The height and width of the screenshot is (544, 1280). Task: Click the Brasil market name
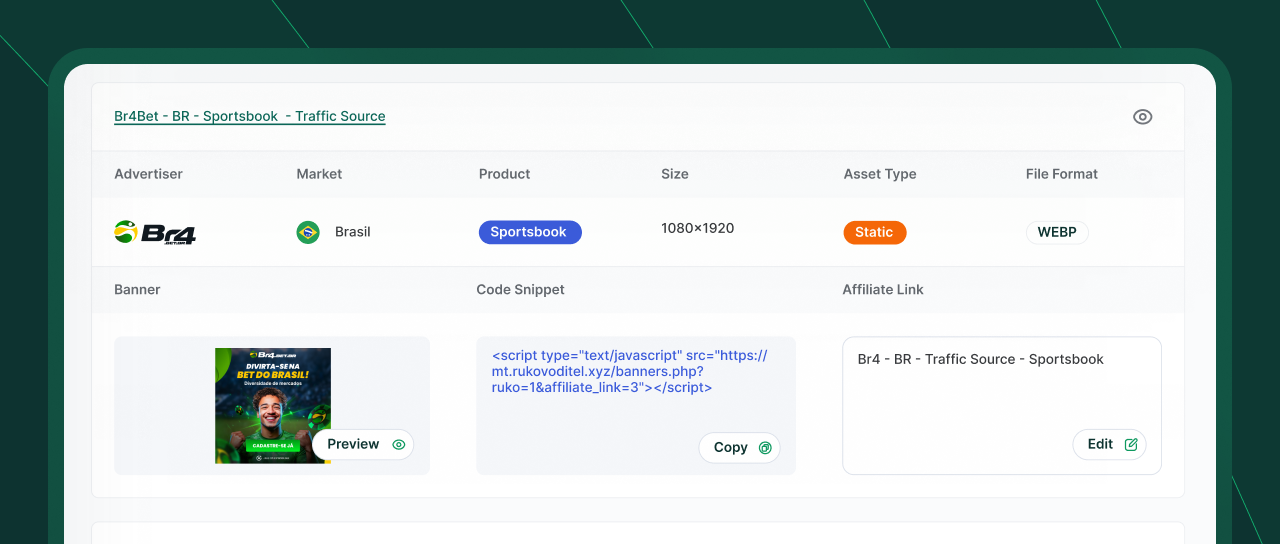coord(353,232)
